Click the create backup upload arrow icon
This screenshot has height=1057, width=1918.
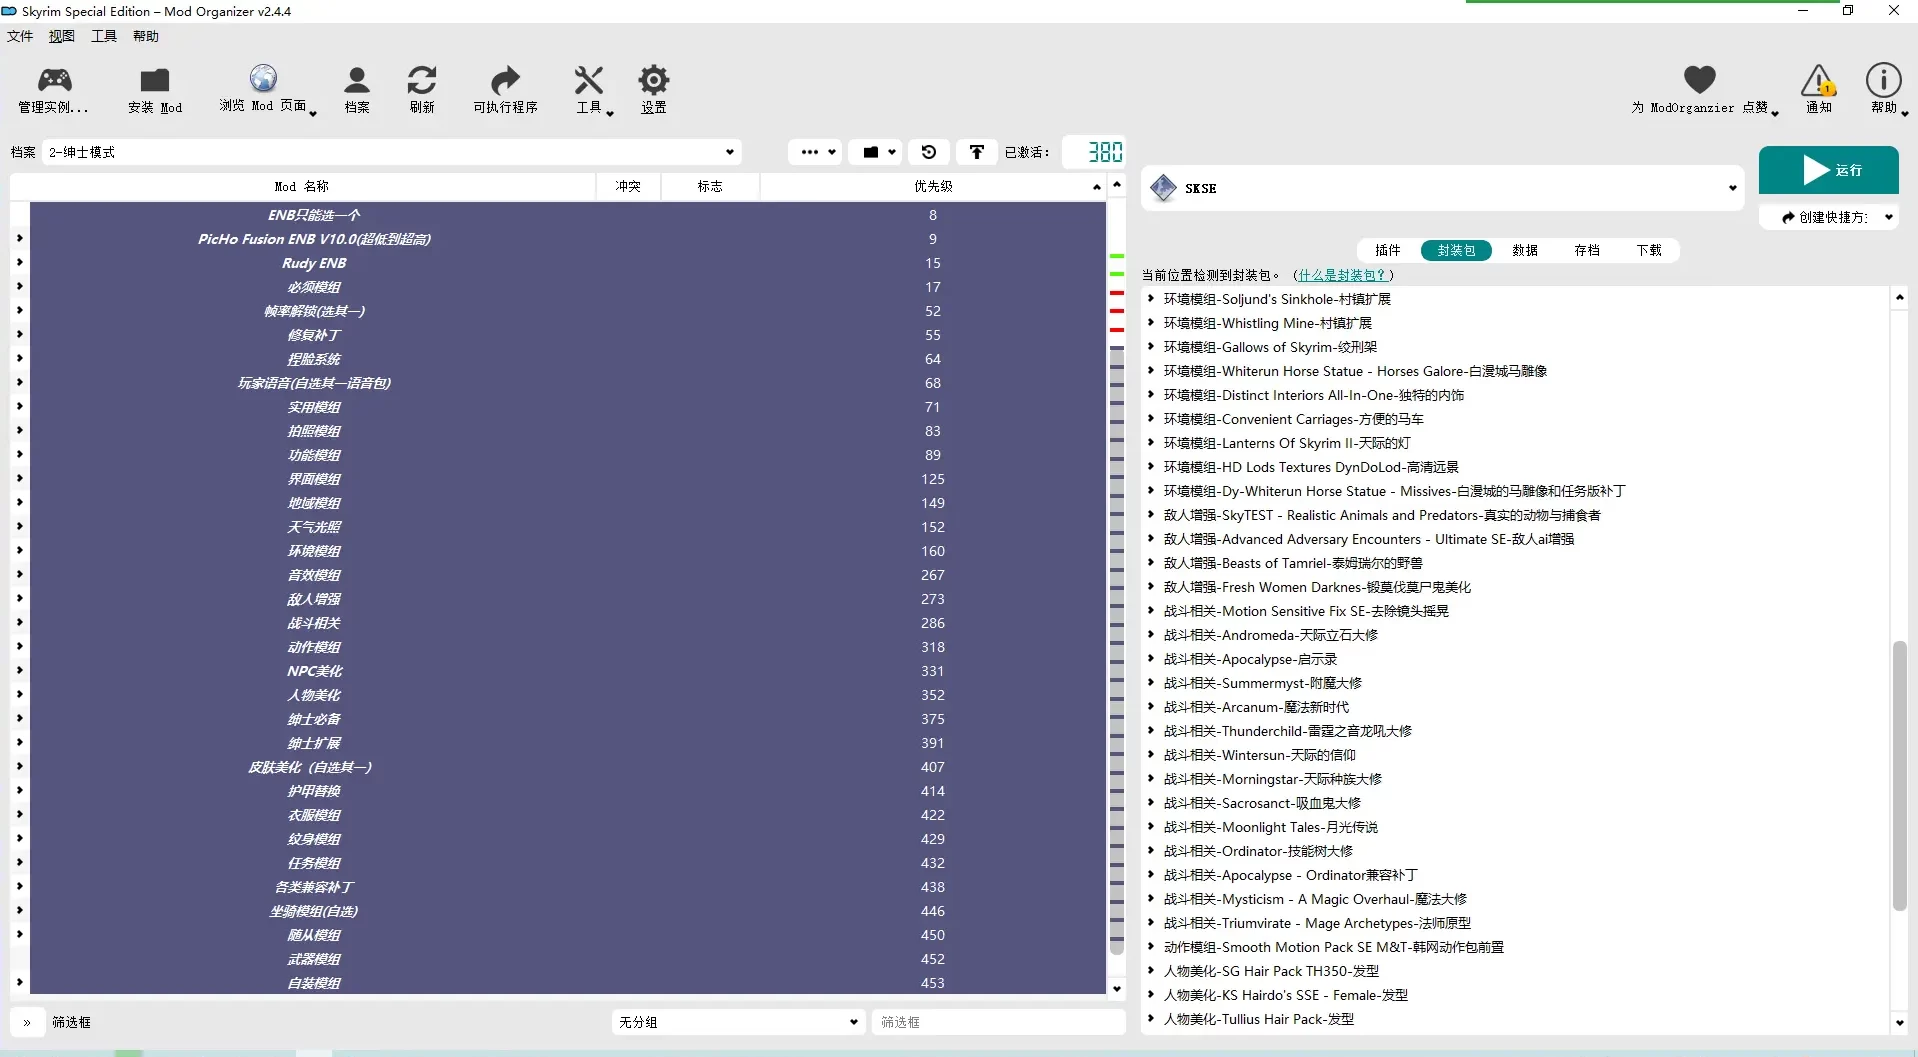tap(977, 152)
